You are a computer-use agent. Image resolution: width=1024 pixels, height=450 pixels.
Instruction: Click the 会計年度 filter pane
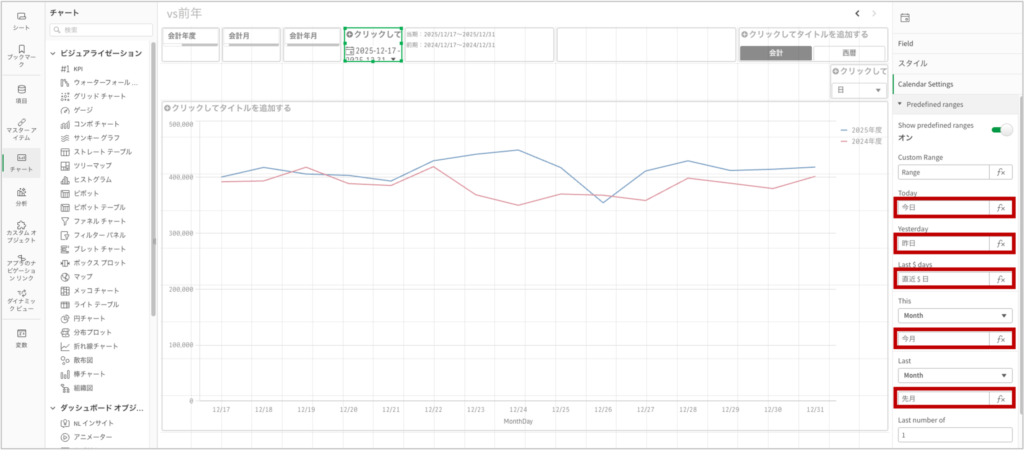190,45
